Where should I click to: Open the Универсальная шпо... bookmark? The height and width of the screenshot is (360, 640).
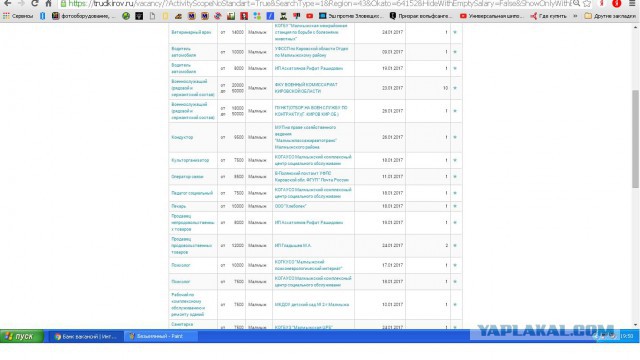[x=492, y=16]
